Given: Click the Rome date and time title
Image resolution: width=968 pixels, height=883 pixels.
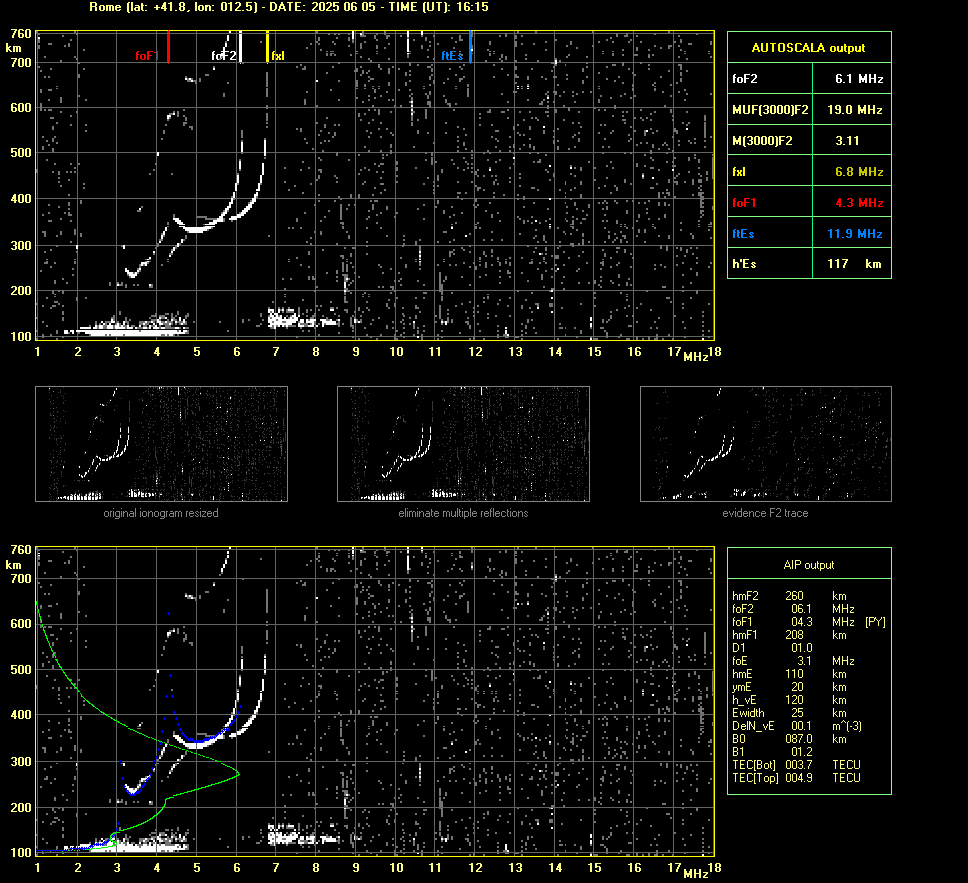Looking at the screenshot, I should 288,7.
